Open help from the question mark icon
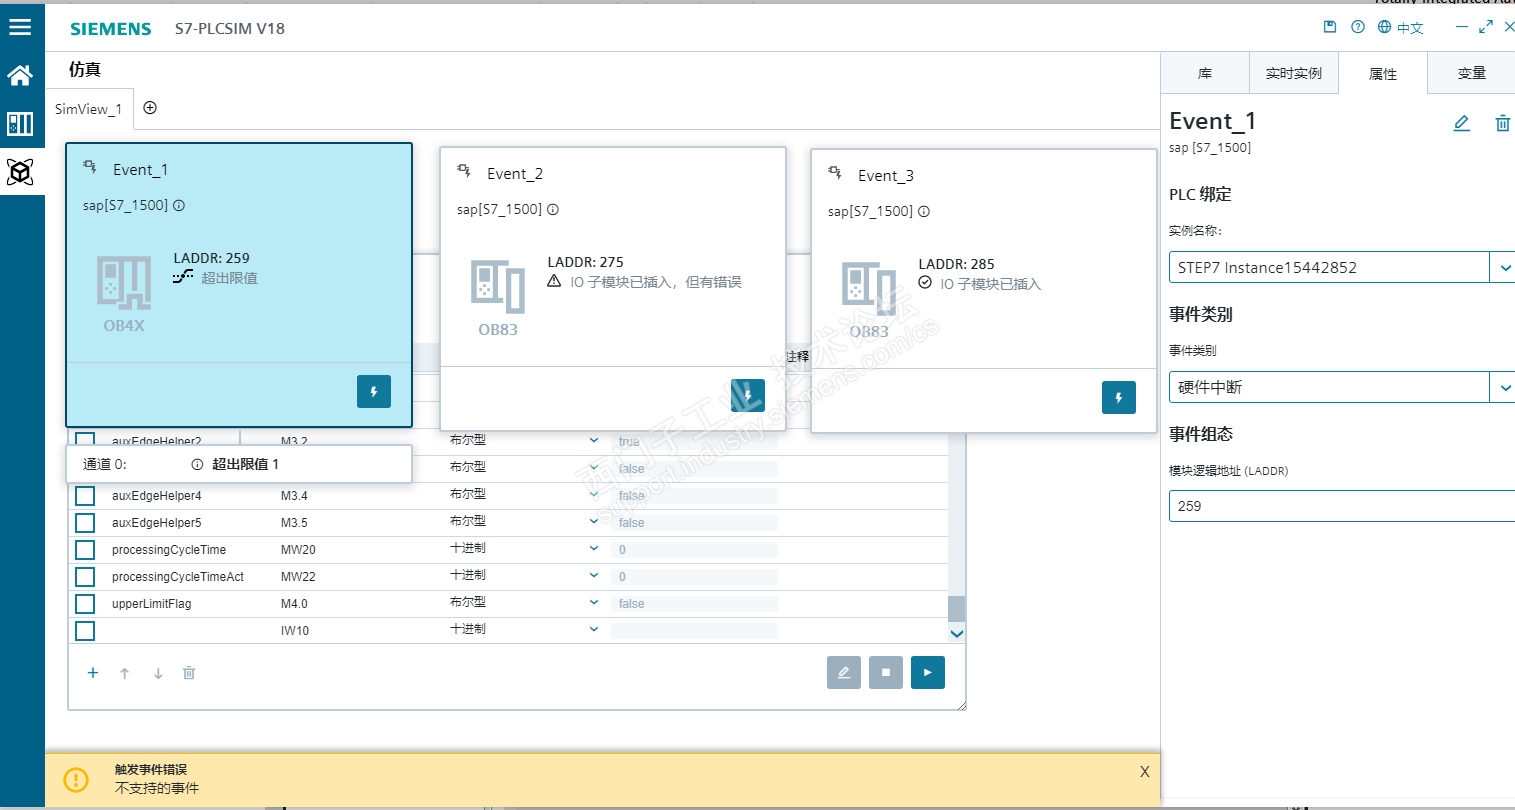The width and height of the screenshot is (1515, 810). point(1358,27)
